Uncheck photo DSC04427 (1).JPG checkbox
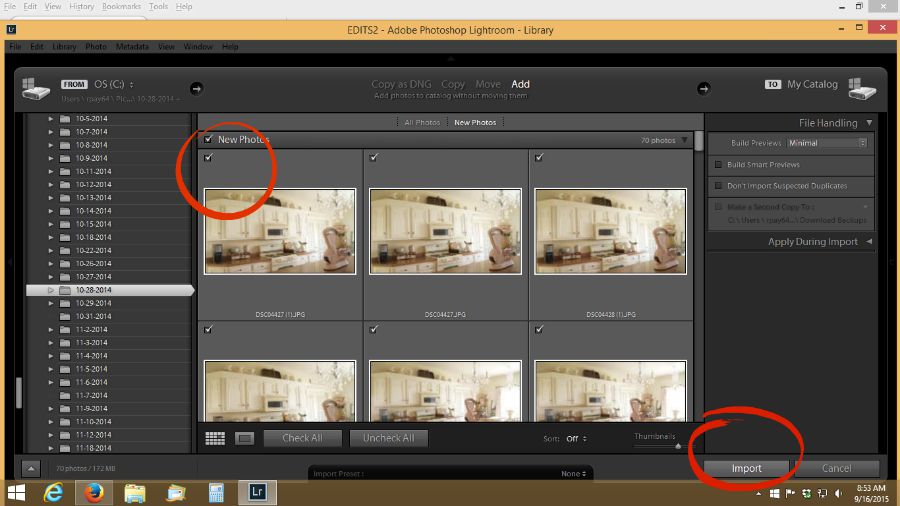The image size is (900, 506). (208, 157)
